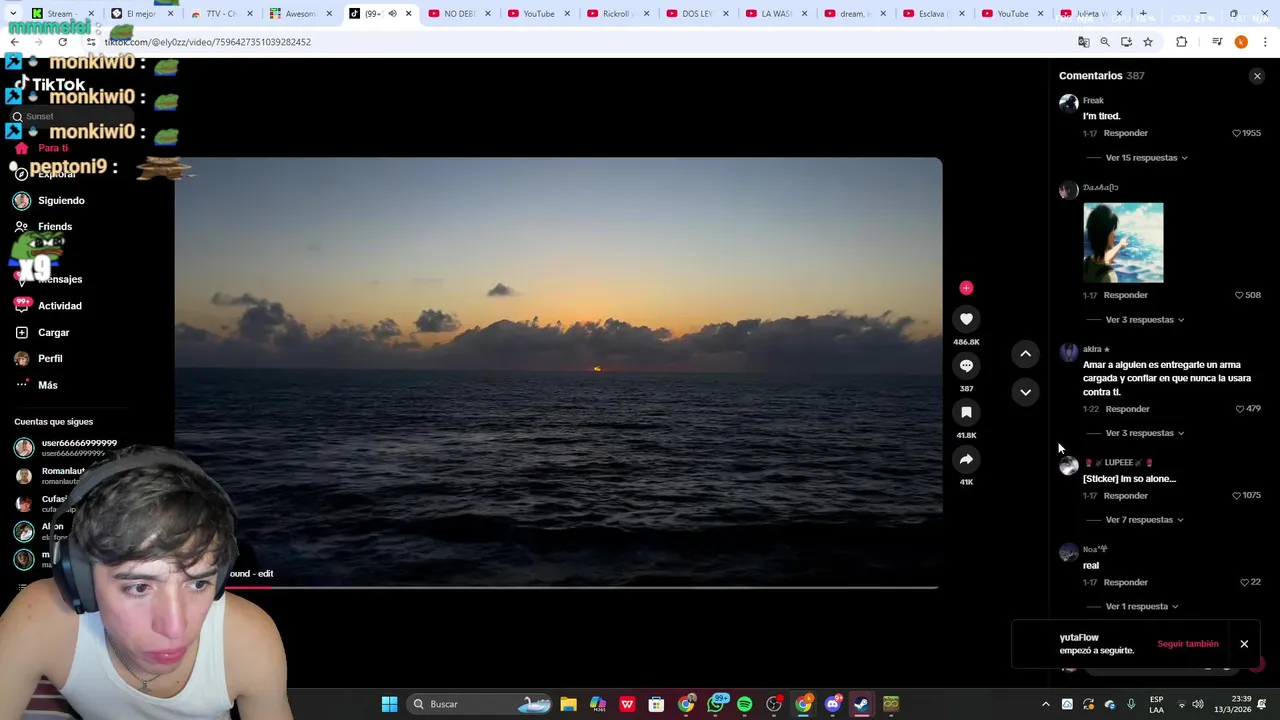
Task: Open WhatsApp from the taskbar
Action: 716,704
